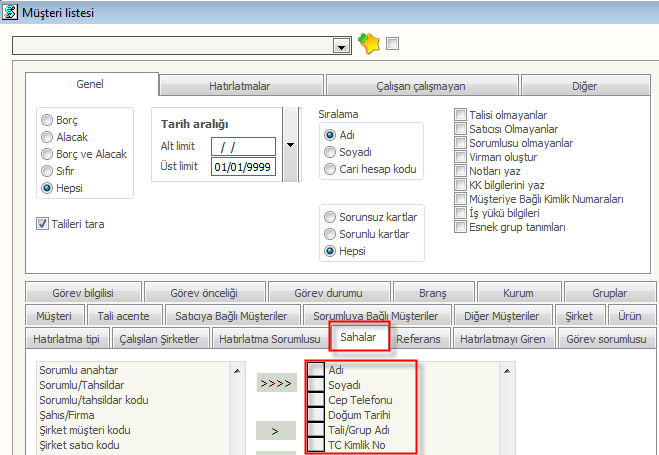
Task: Check the Cep Telefonu field box
Action: click(316, 400)
